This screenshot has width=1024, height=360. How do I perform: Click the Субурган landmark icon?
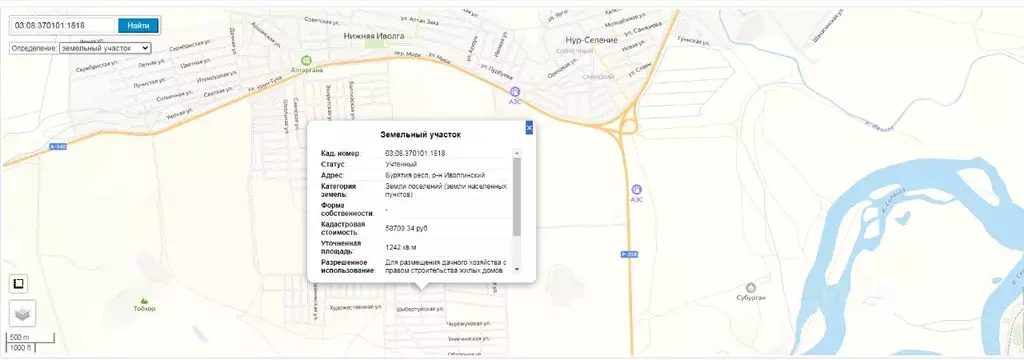coord(750,287)
